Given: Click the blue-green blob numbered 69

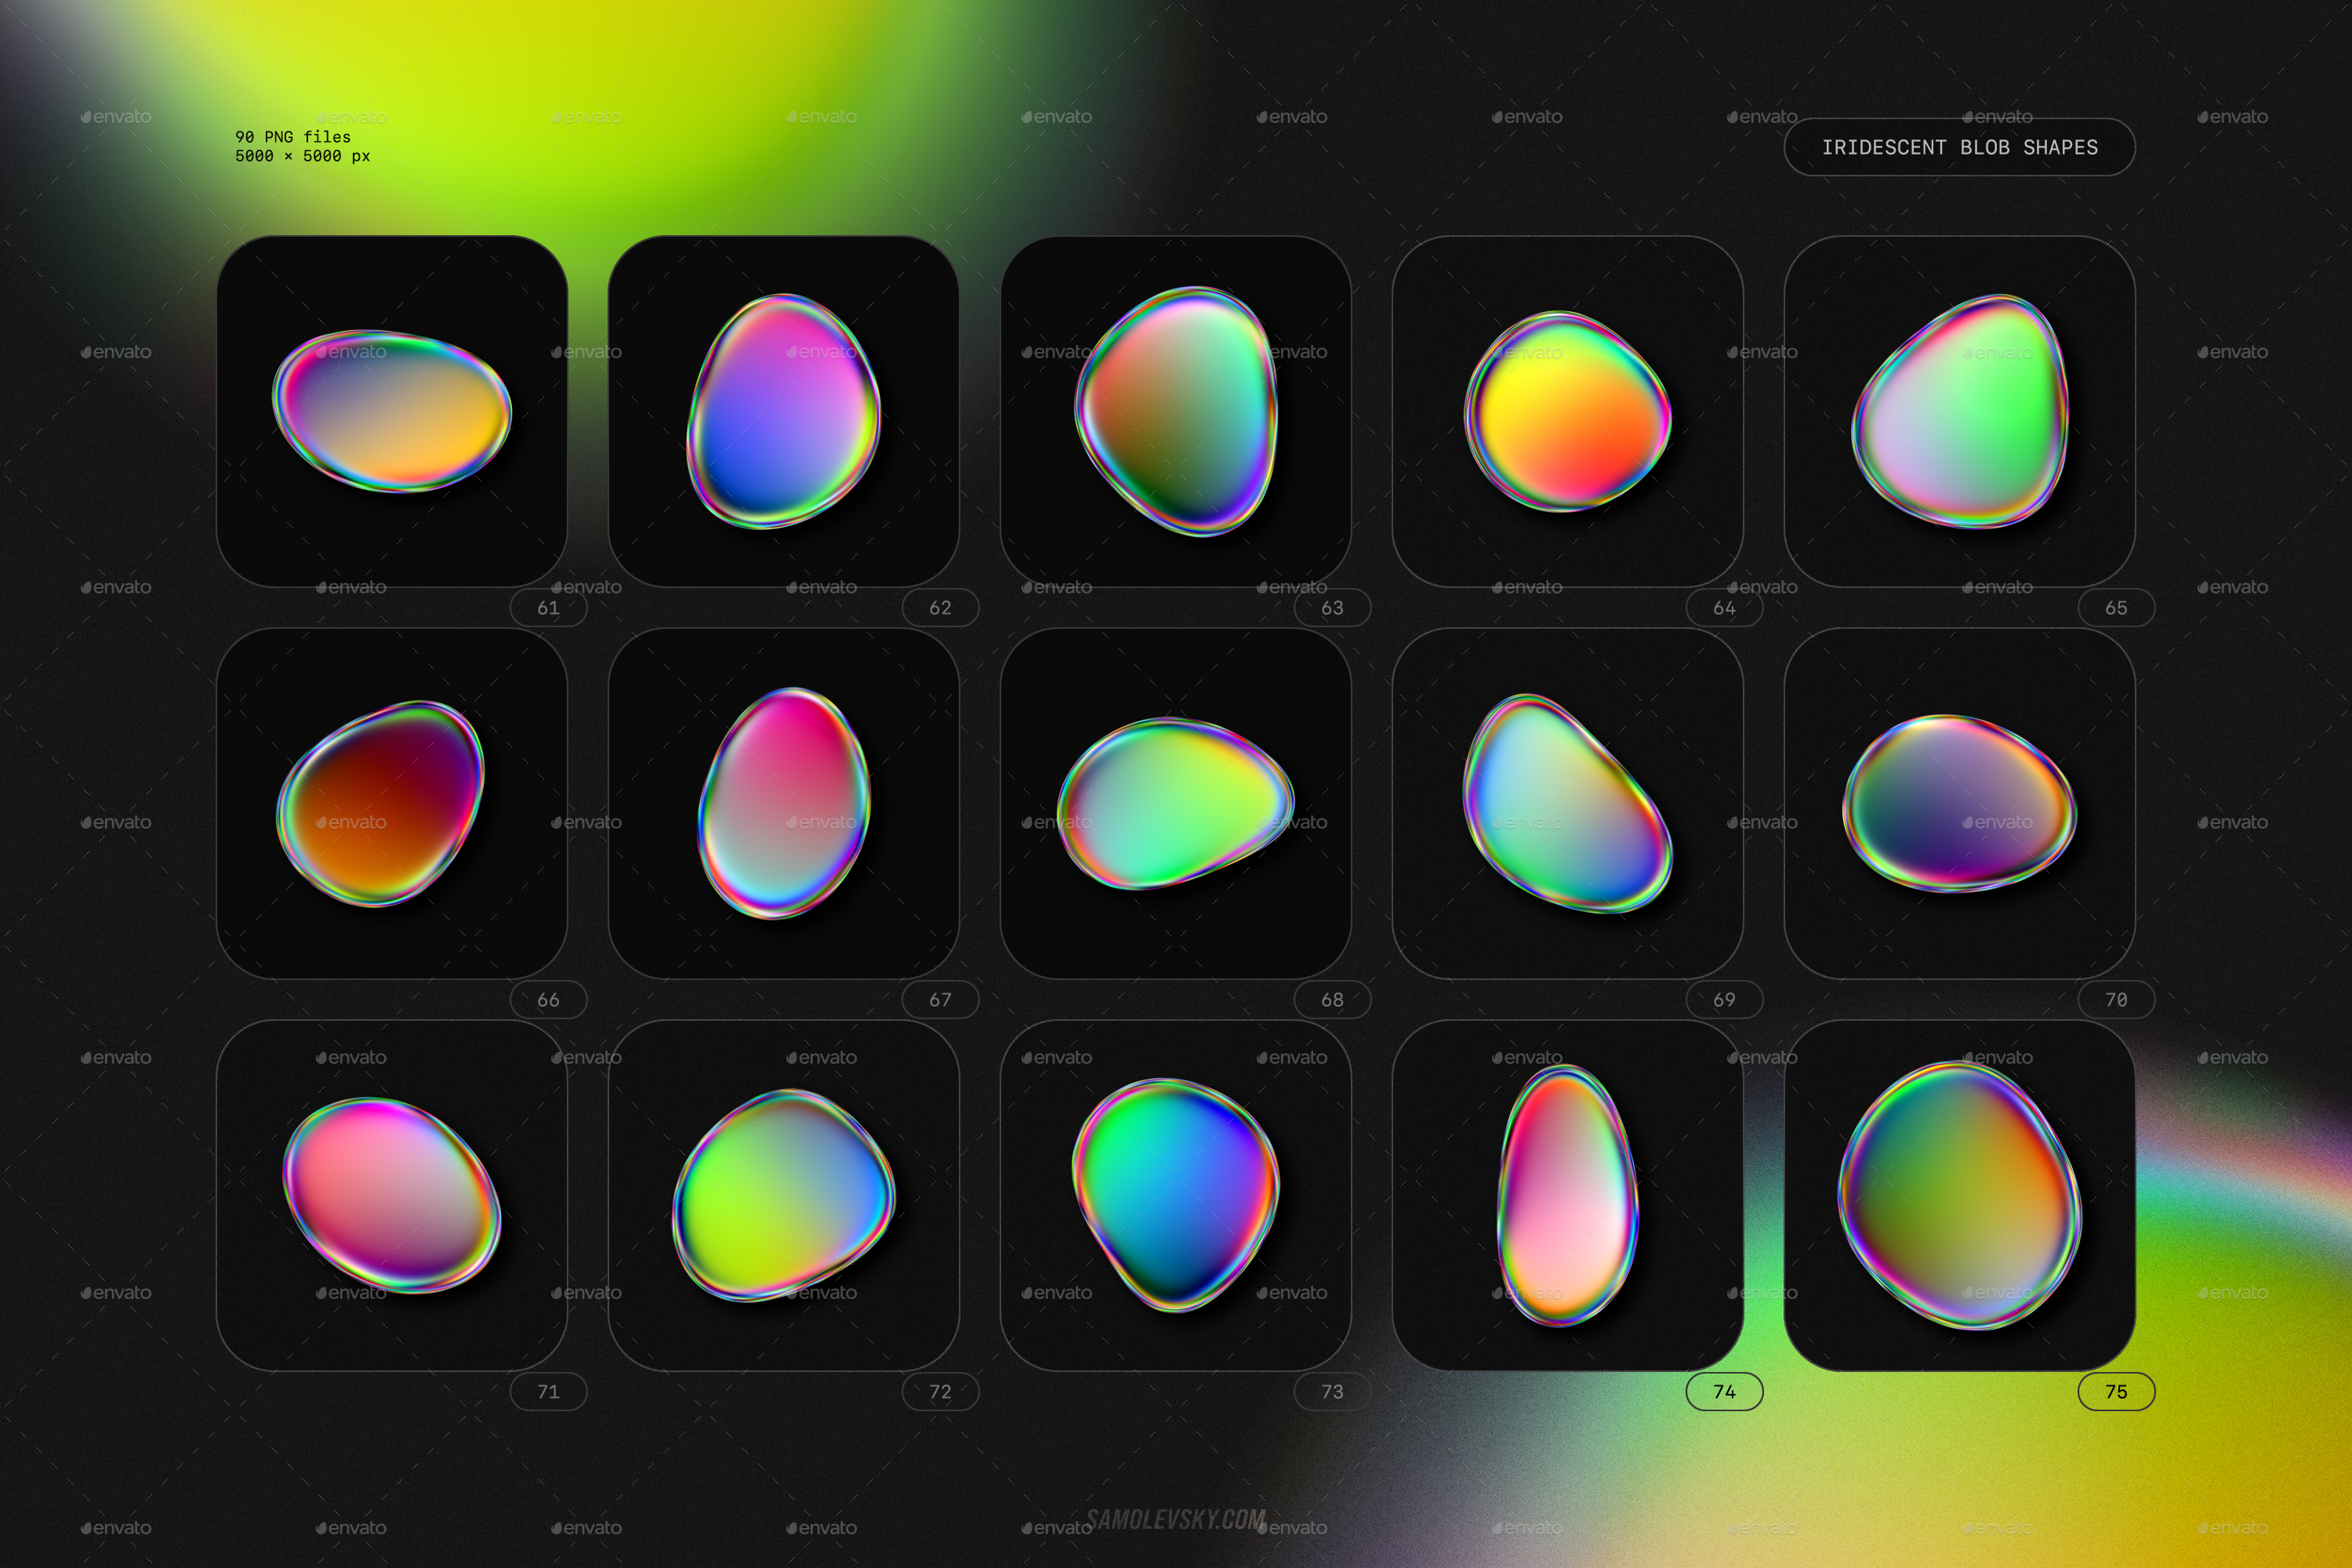Looking at the screenshot, I should (1567, 803).
